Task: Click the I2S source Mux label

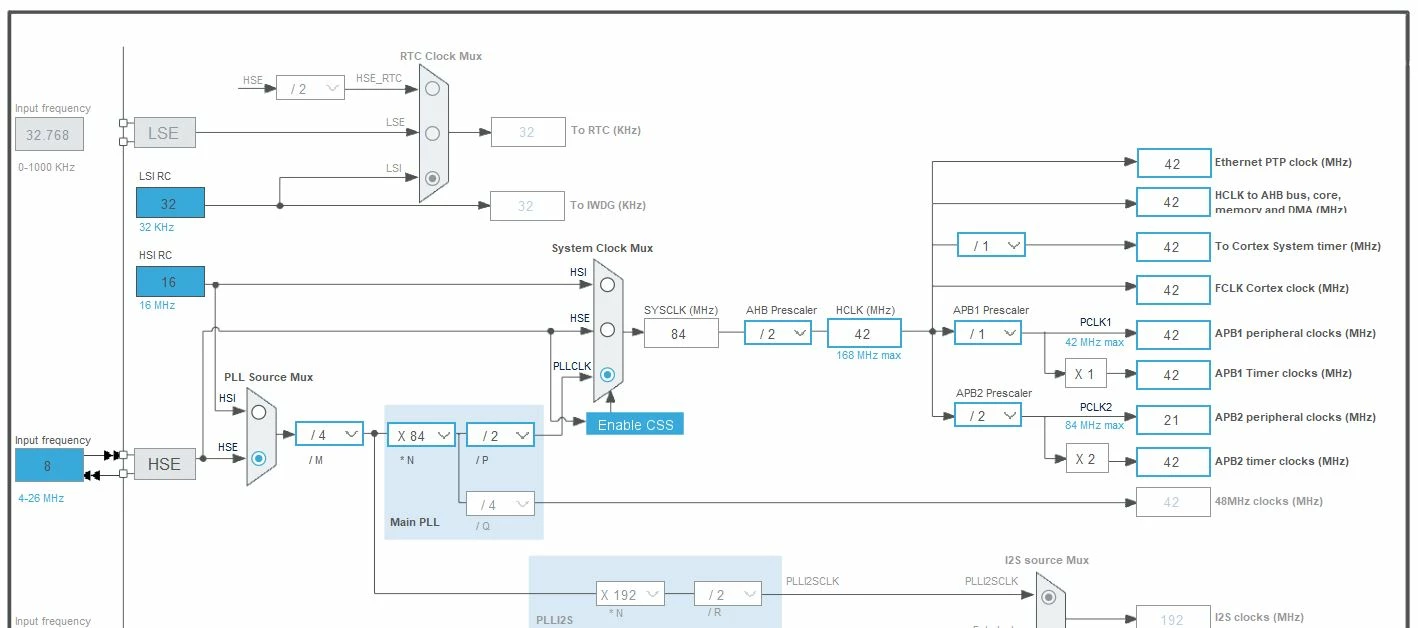Action: click(1047, 560)
